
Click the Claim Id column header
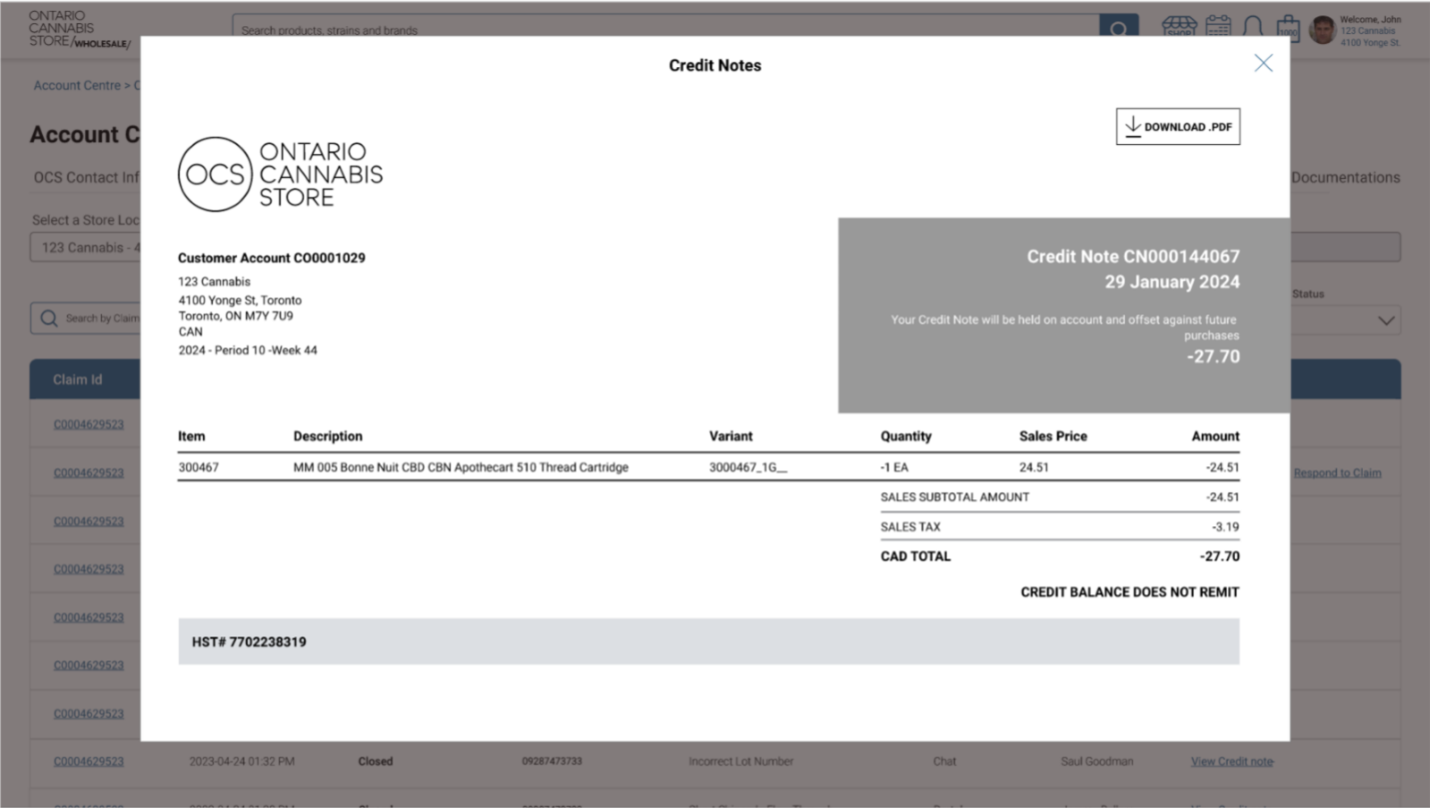[78, 380]
